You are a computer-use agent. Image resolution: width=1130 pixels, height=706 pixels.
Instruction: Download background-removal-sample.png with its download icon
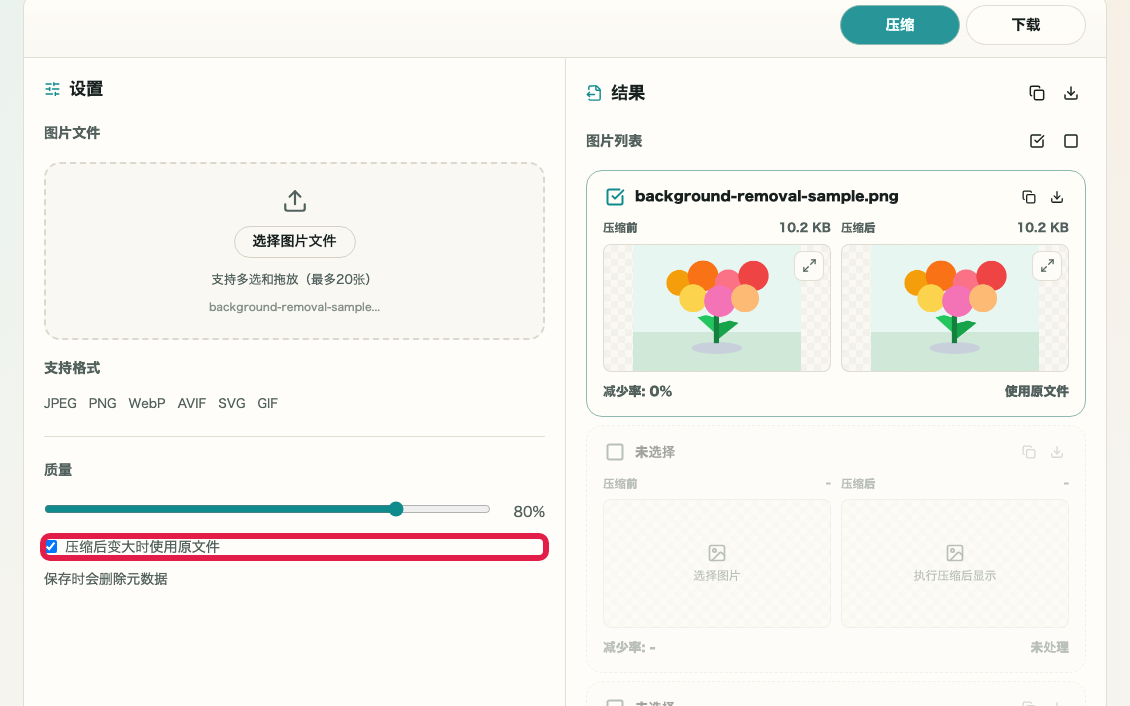point(1056,197)
